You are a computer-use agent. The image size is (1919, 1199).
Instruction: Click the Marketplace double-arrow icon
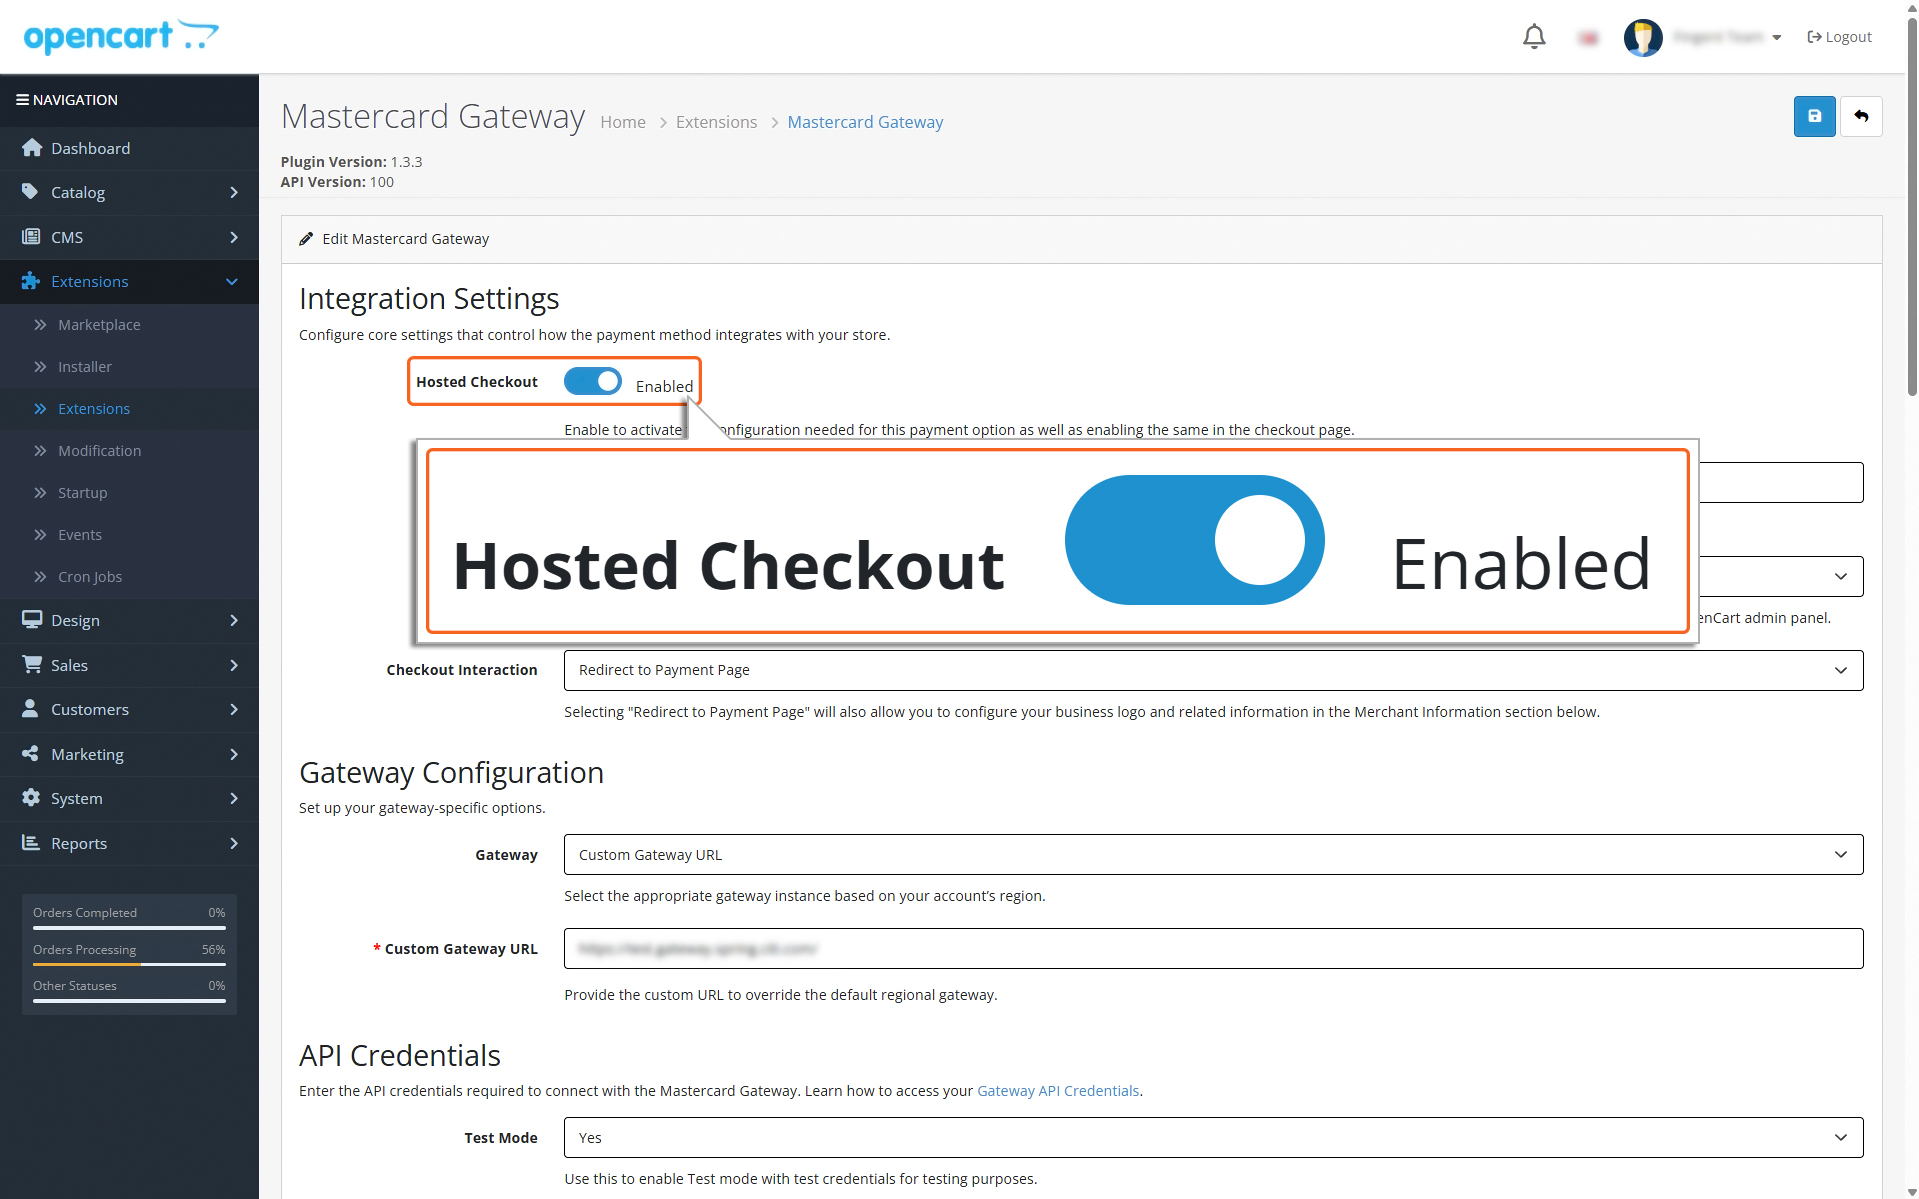(40, 324)
